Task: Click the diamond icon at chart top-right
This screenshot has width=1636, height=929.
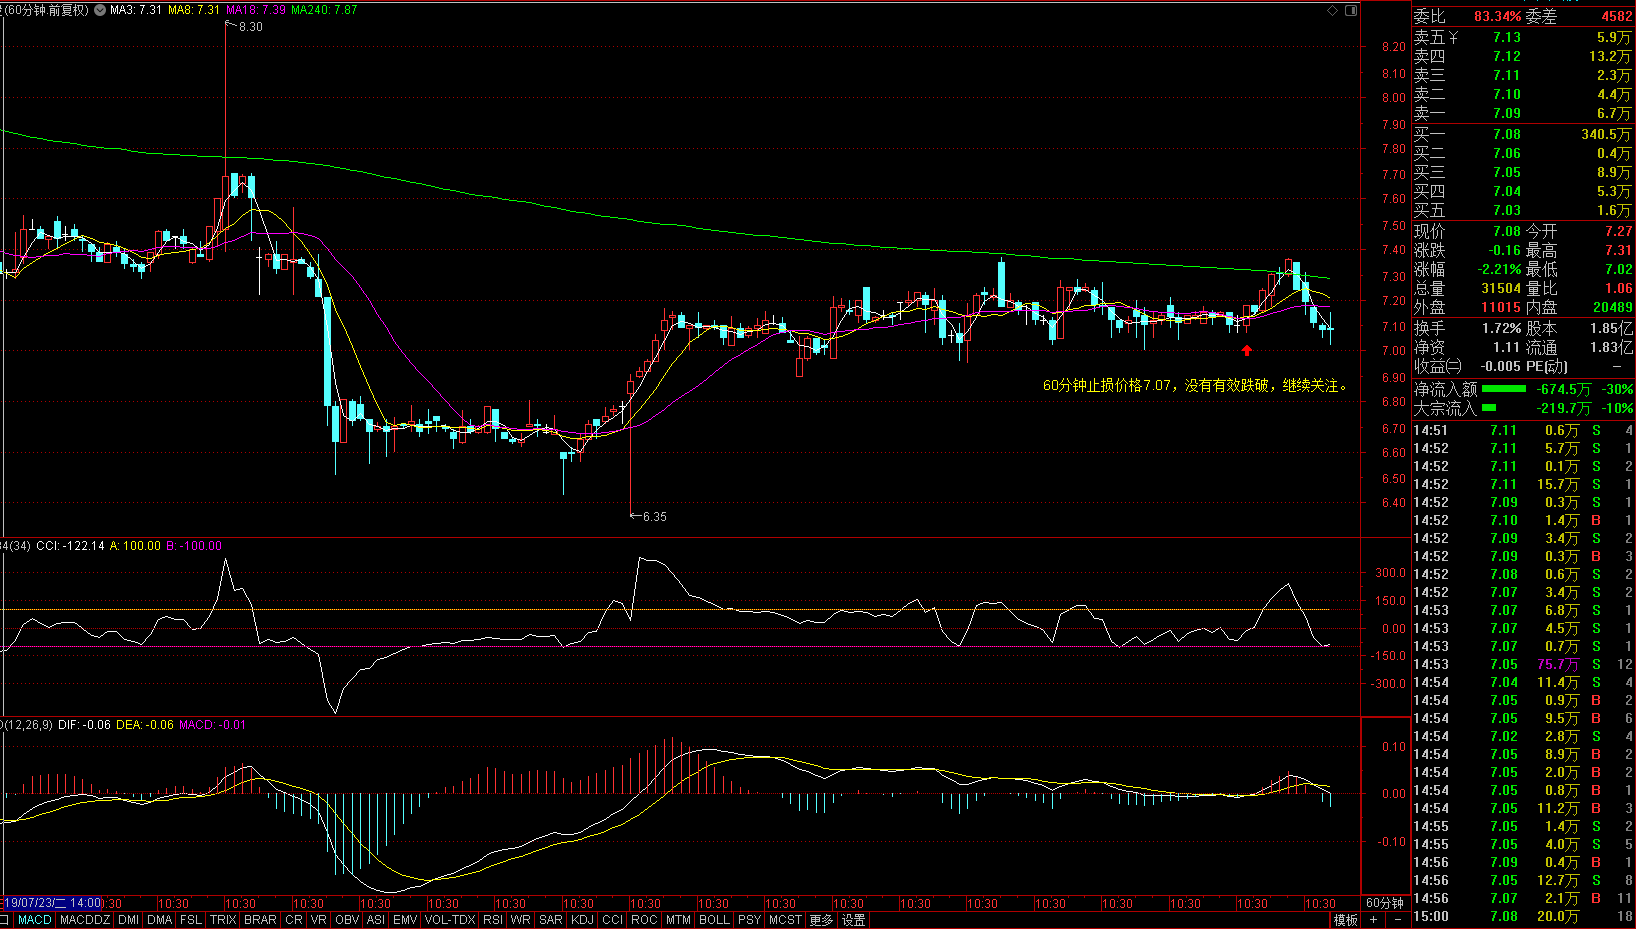Action: pyautogui.click(x=1332, y=10)
